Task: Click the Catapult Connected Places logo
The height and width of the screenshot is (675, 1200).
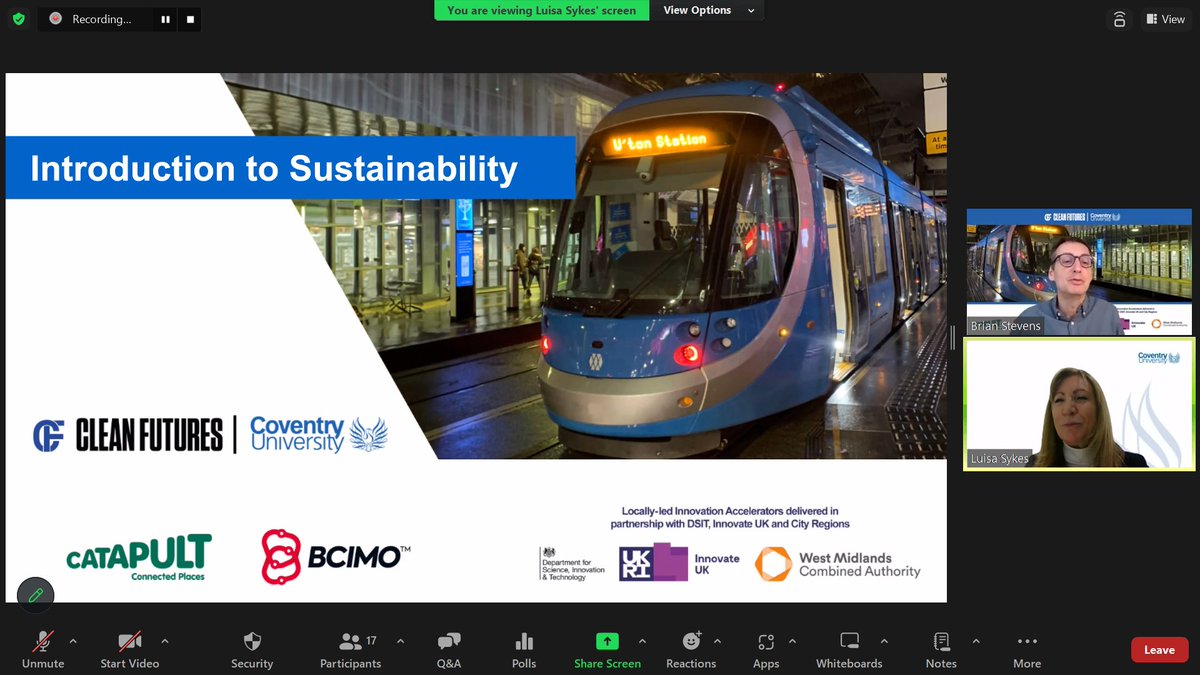Action: pyautogui.click(x=139, y=557)
